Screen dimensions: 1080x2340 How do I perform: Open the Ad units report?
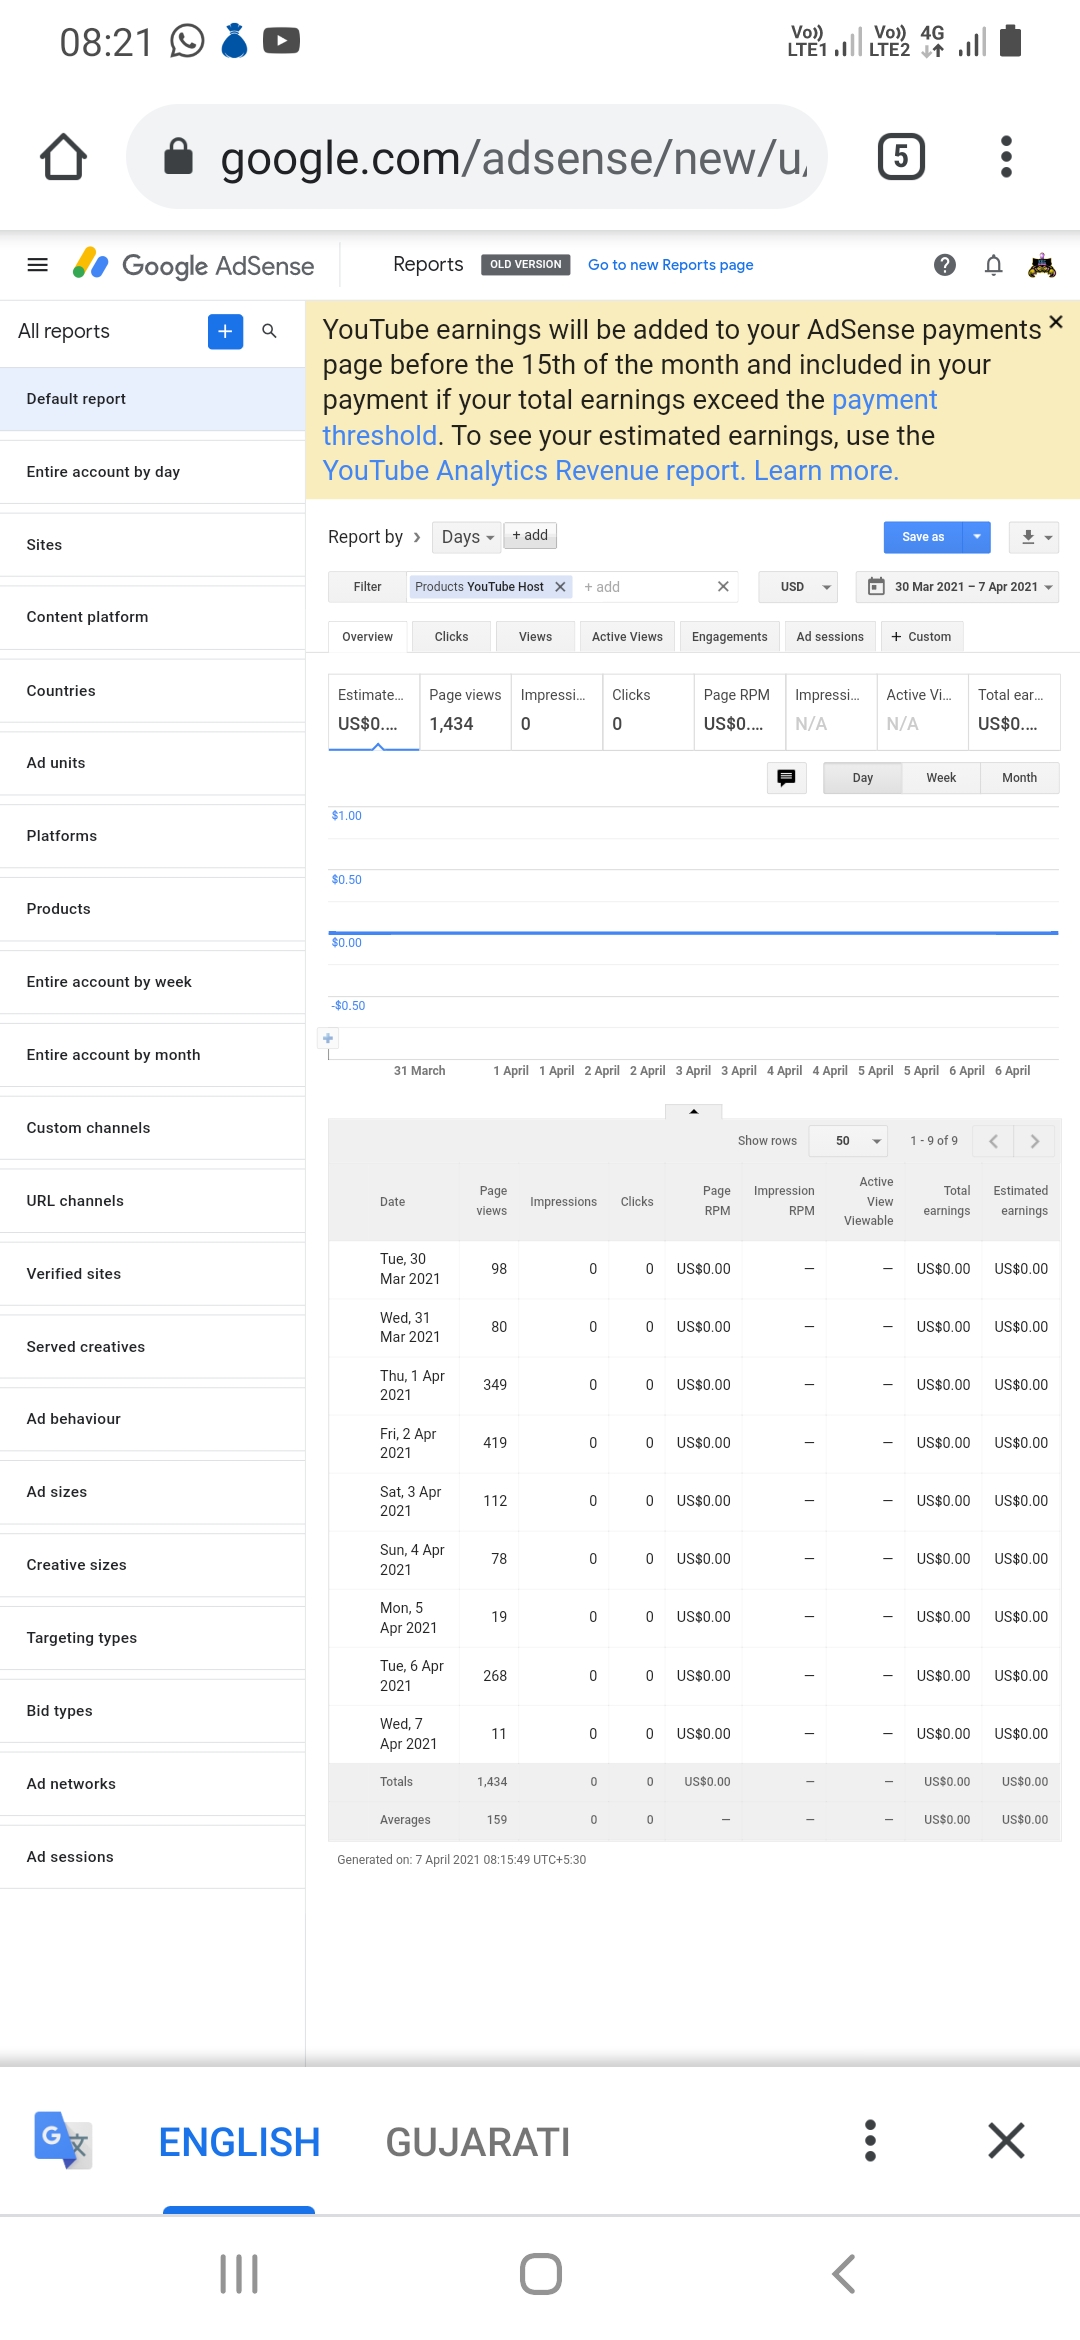point(152,763)
